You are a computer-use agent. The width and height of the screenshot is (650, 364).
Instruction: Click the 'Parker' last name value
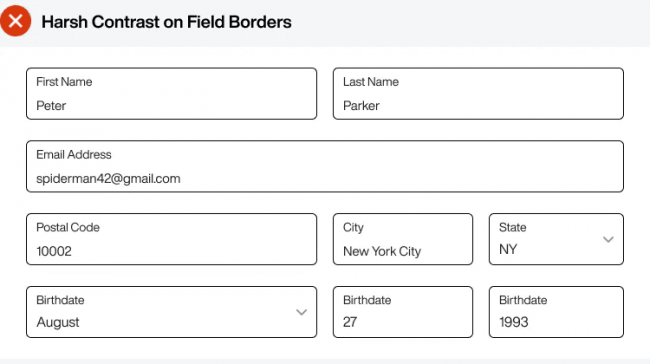click(x=361, y=106)
